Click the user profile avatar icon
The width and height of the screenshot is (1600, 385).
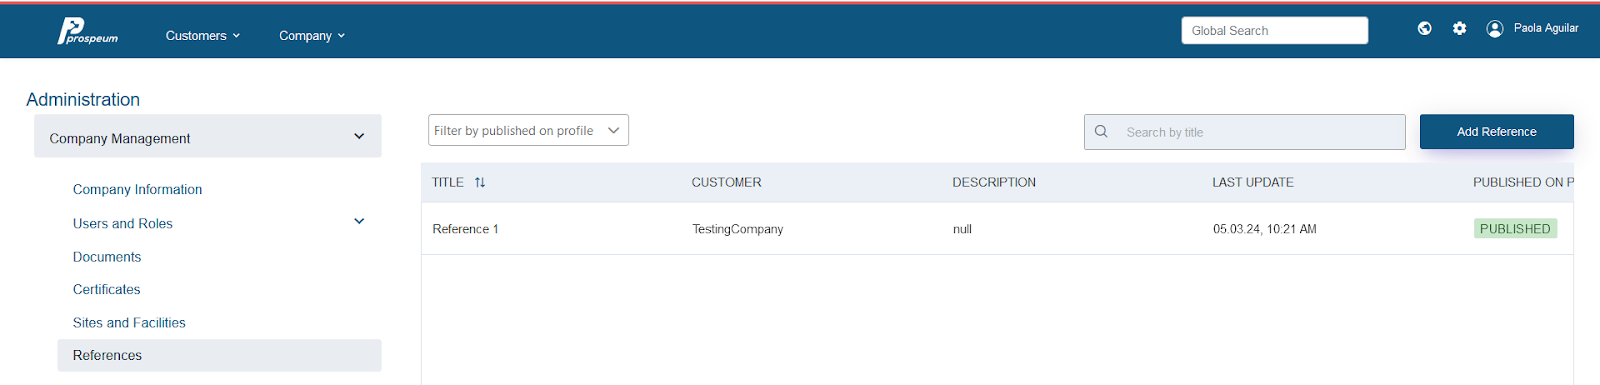pyautogui.click(x=1495, y=29)
